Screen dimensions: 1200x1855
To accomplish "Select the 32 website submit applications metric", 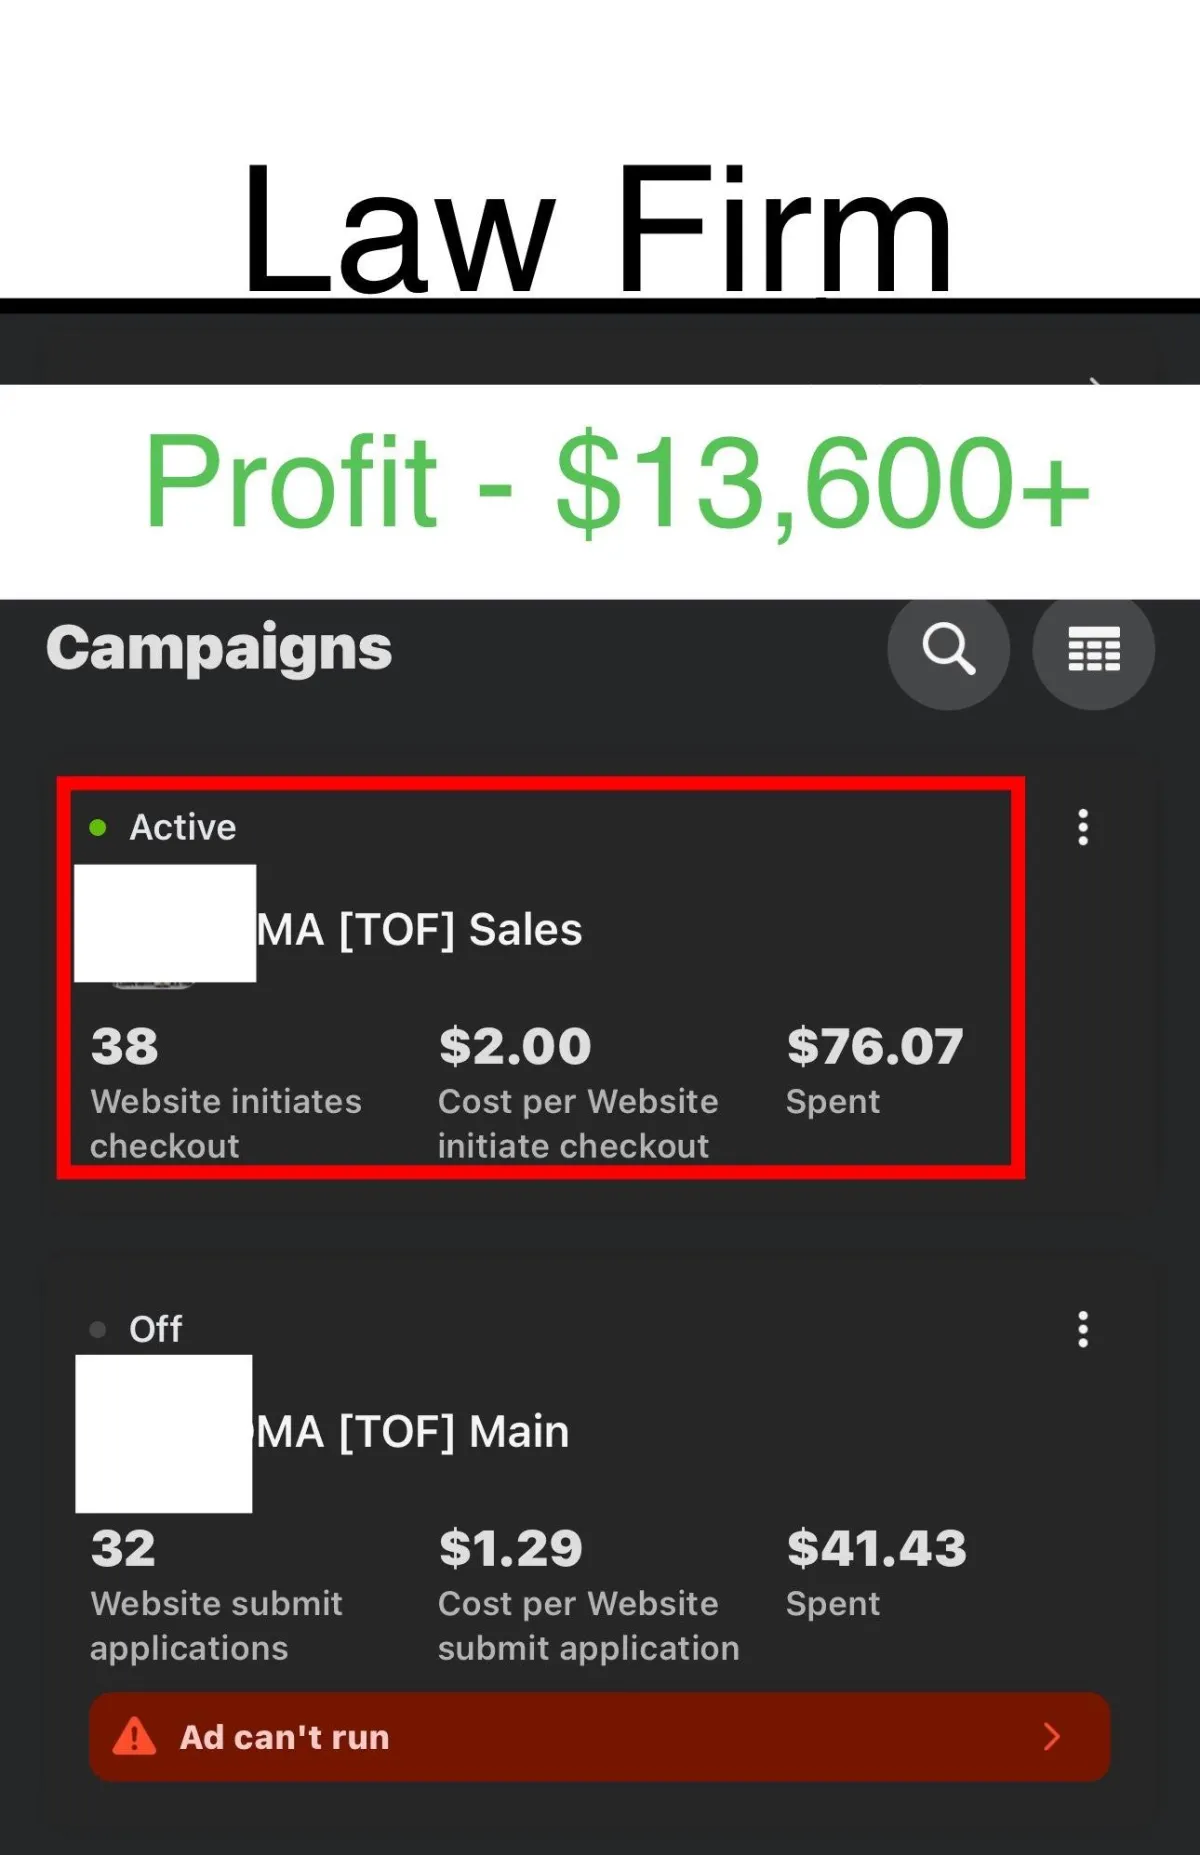I will pyautogui.click(x=216, y=1594).
